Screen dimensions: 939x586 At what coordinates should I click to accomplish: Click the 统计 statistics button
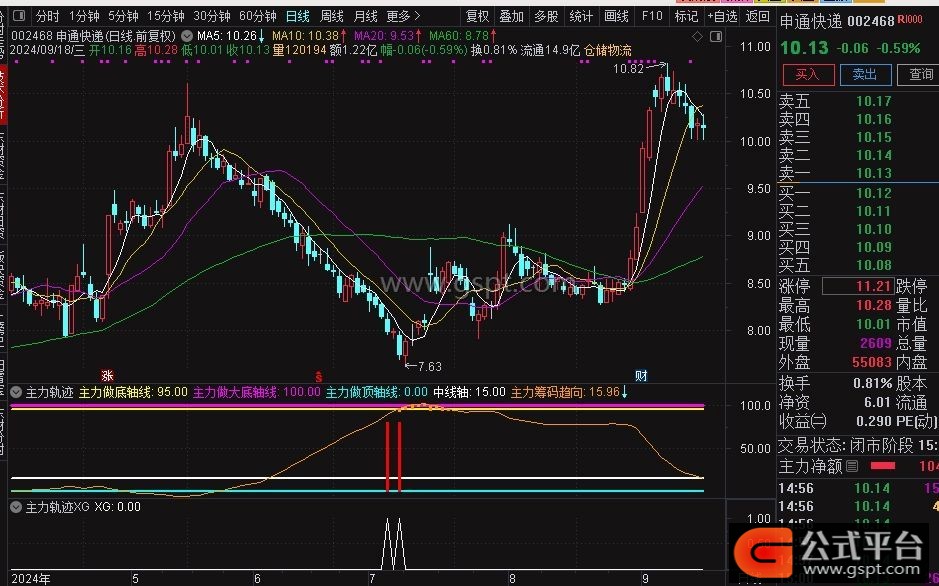point(581,16)
